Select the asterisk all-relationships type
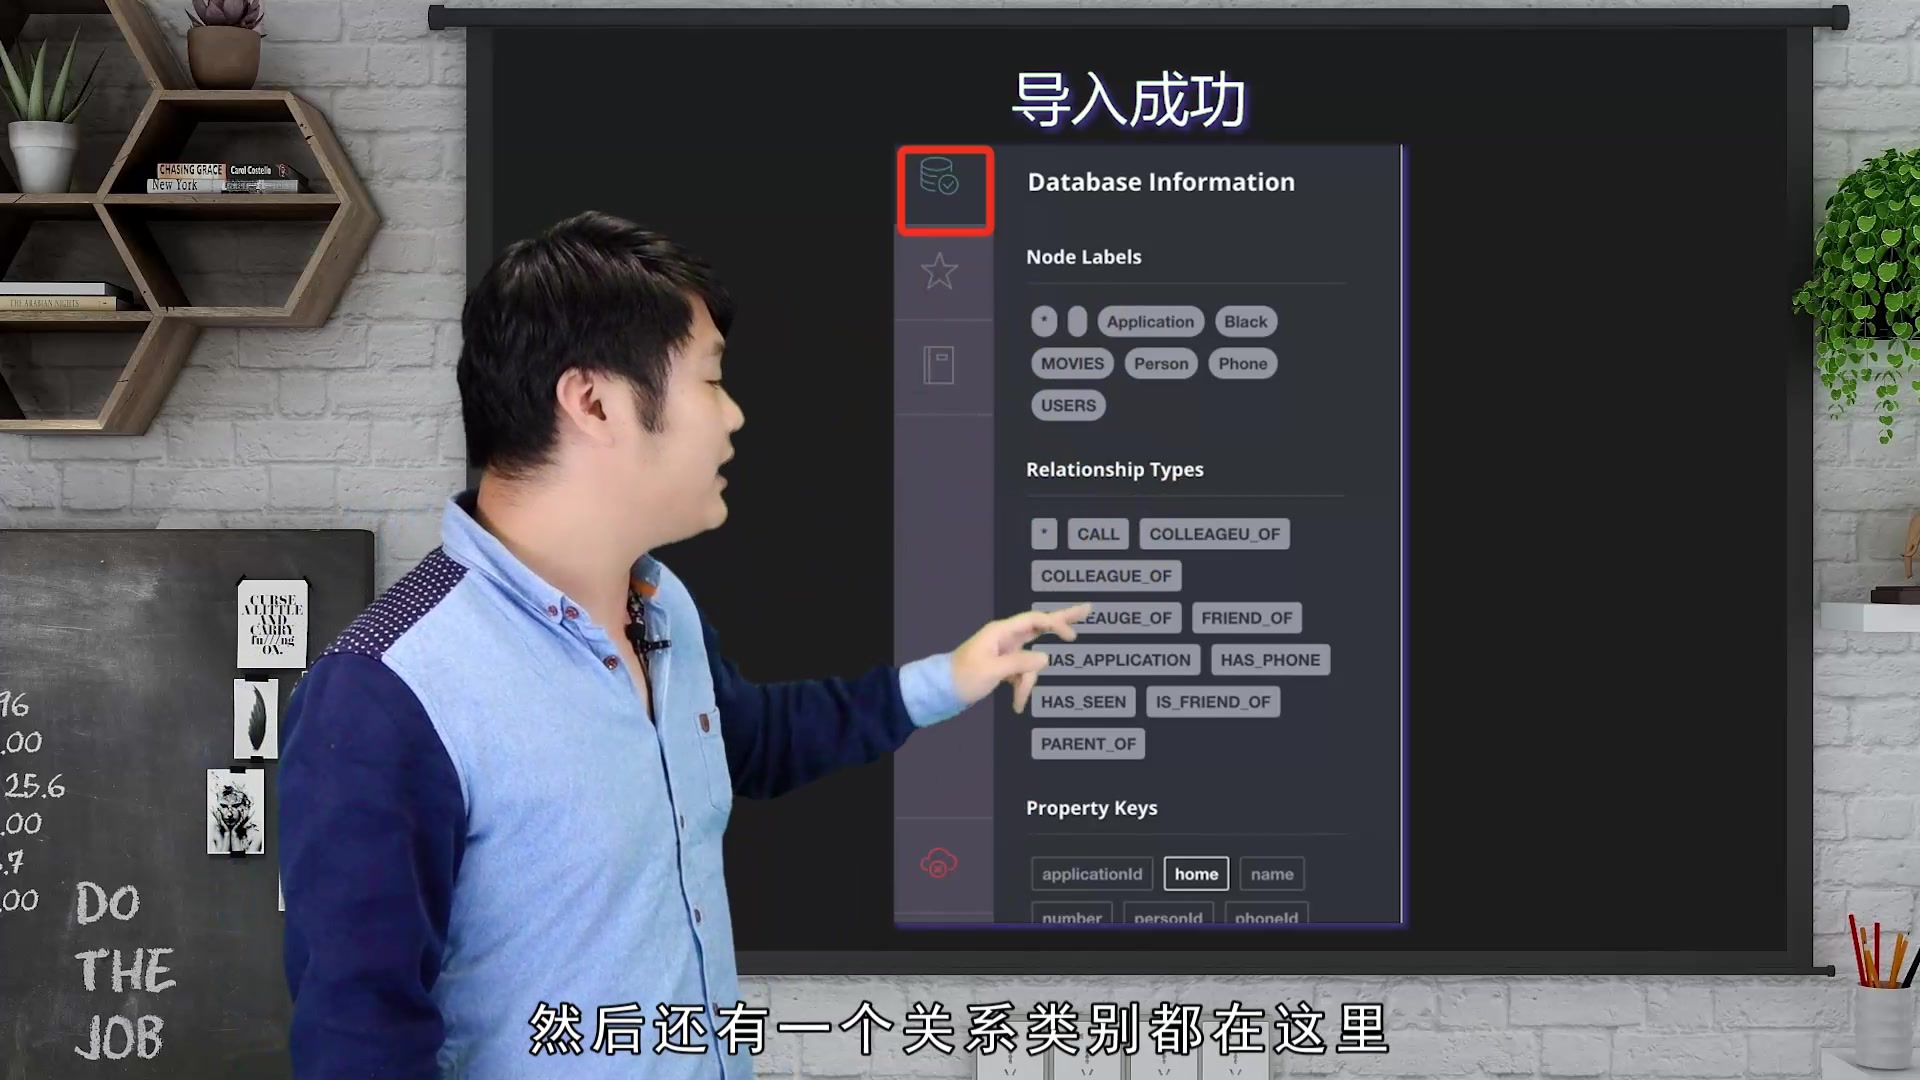Image resolution: width=1920 pixels, height=1080 pixels. click(x=1044, y=533)
